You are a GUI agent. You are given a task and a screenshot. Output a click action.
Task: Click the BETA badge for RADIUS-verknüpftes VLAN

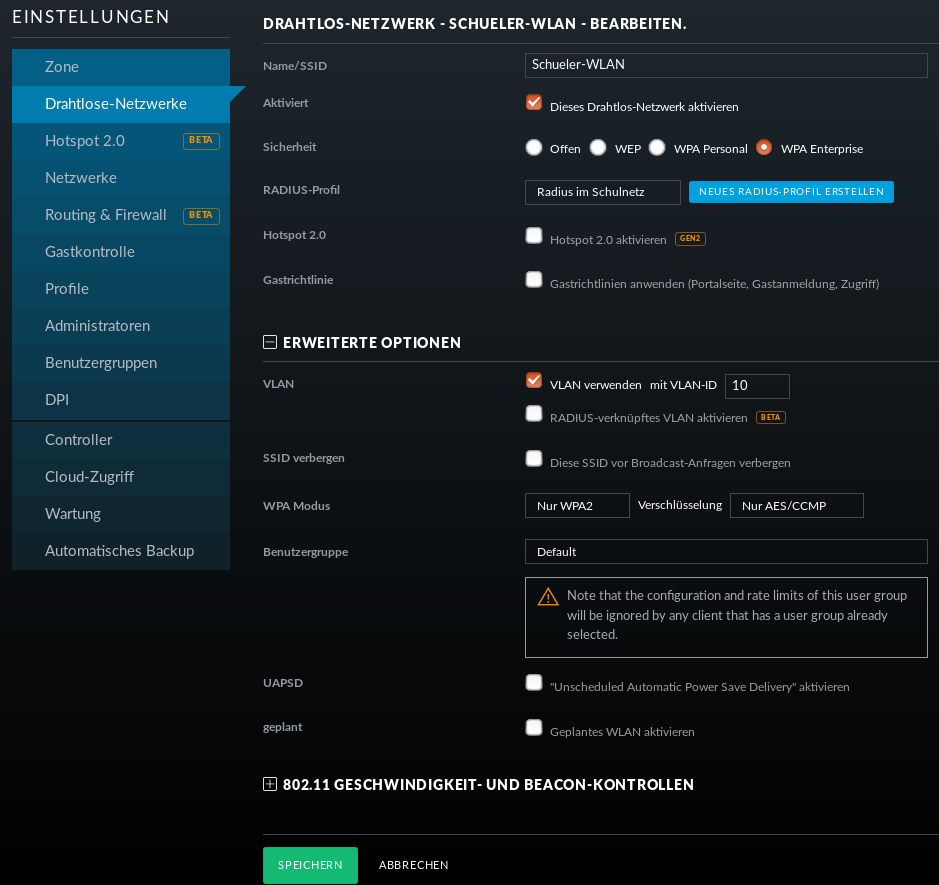click(x=770, y=417)
